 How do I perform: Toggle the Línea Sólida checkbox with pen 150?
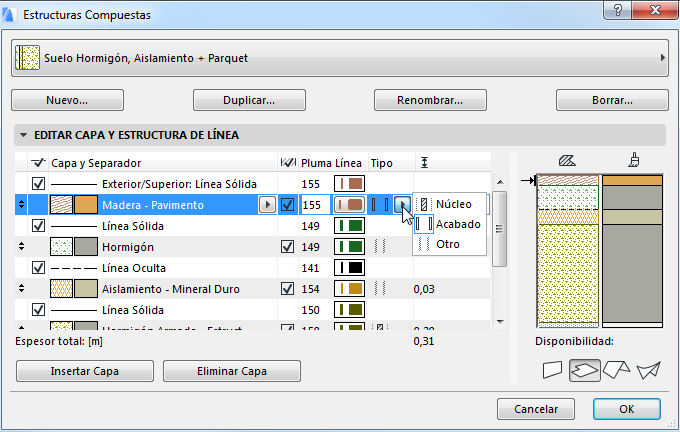(x=38, y=310)
